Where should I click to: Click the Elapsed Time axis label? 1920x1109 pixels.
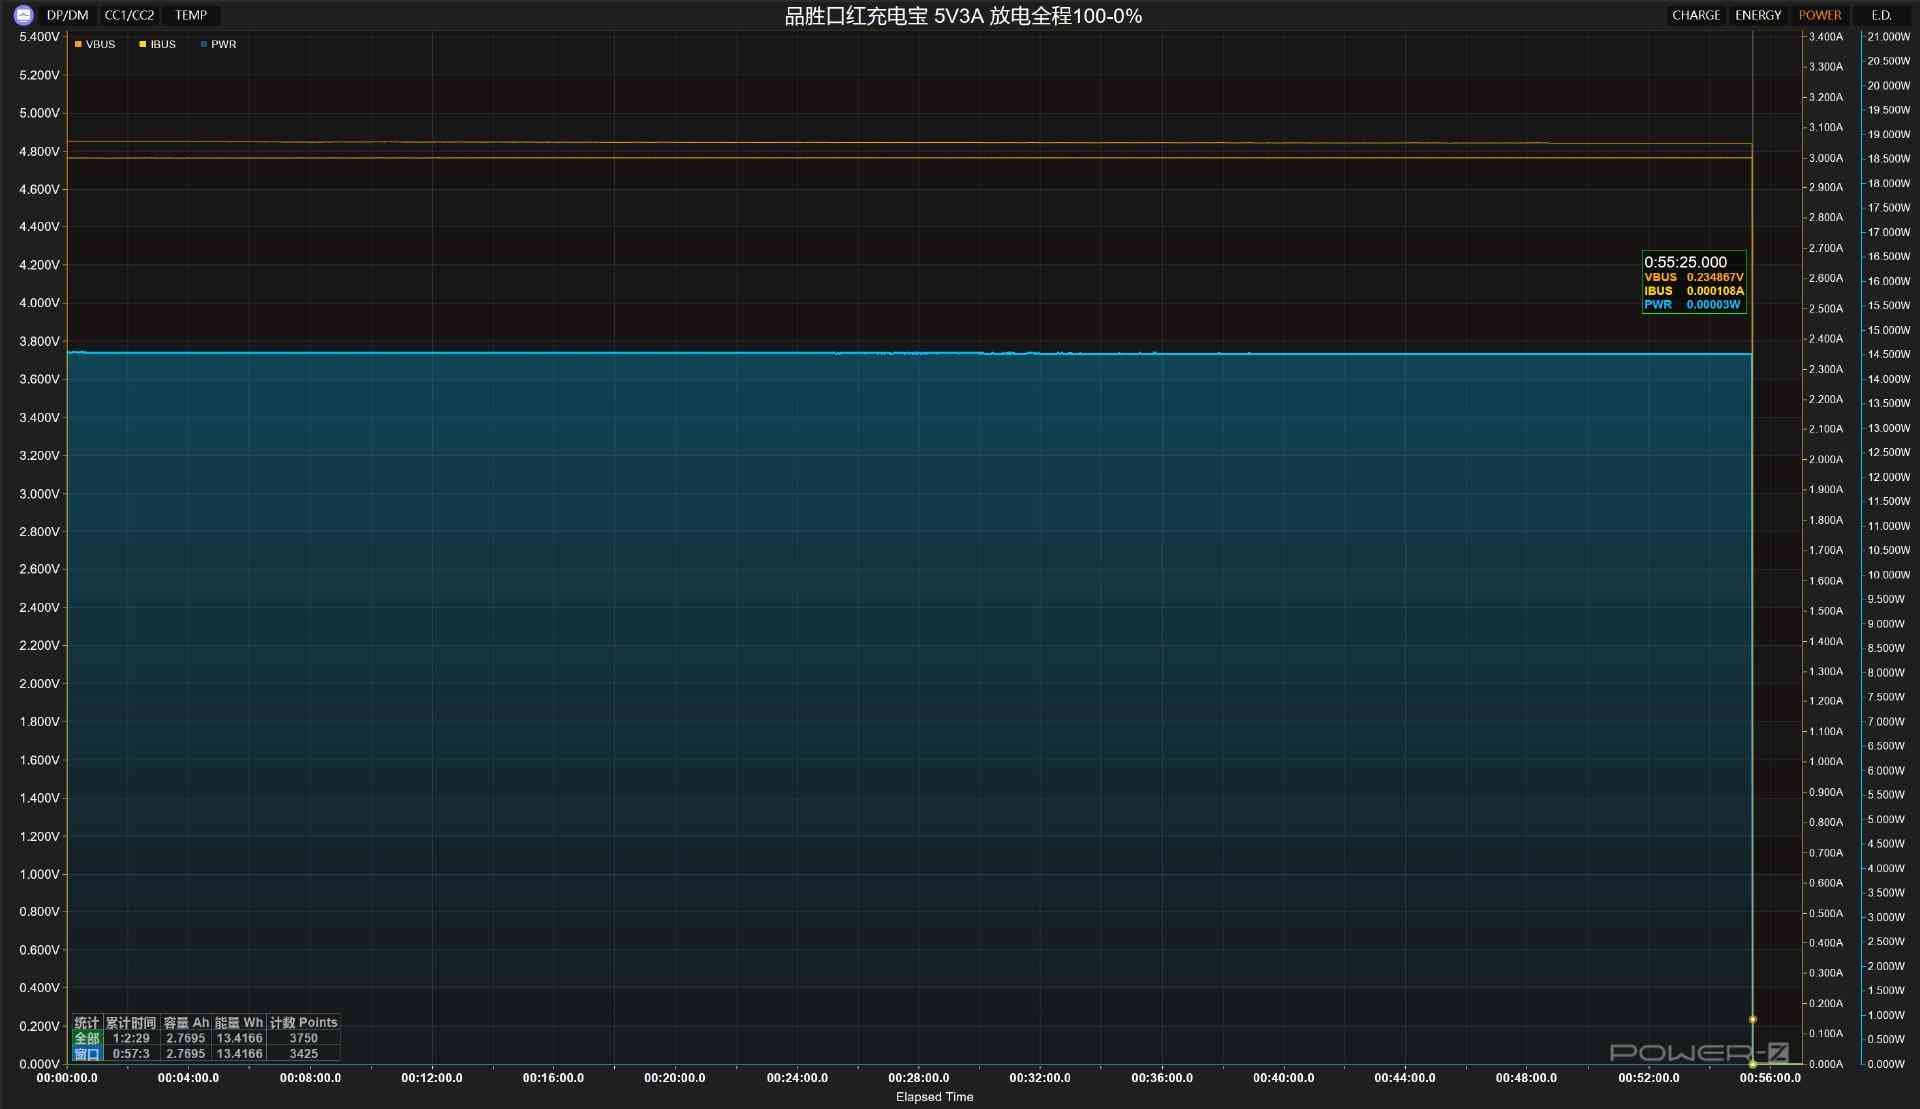(x=934, y=1097)
